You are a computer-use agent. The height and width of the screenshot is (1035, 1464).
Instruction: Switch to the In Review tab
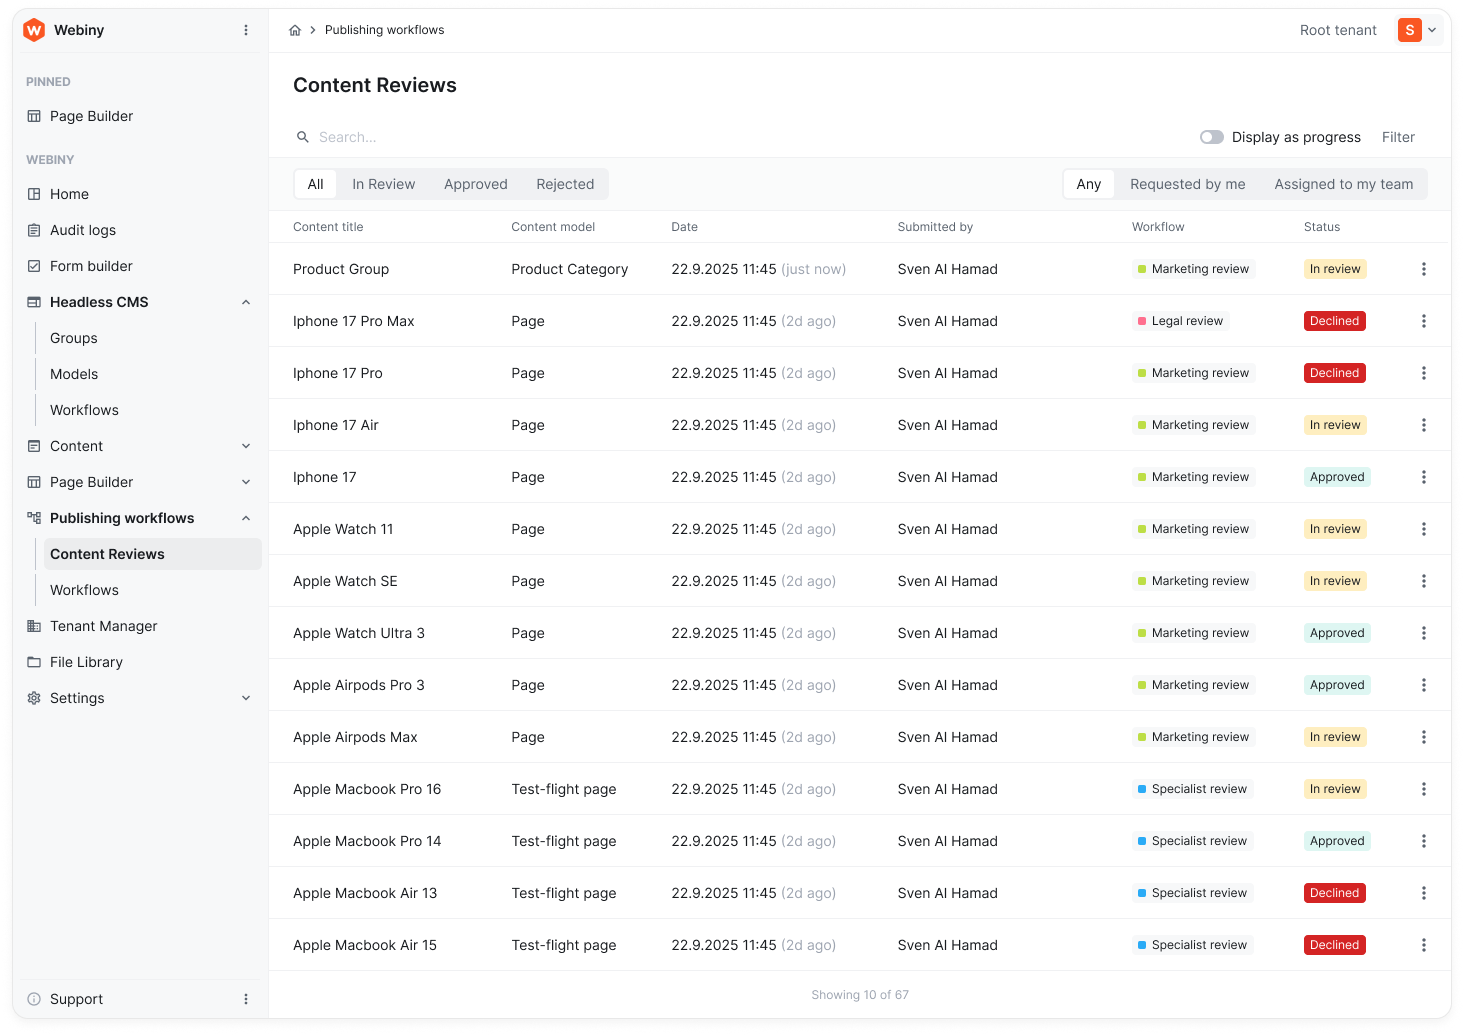pyautogui.click(x=383, y=184)
